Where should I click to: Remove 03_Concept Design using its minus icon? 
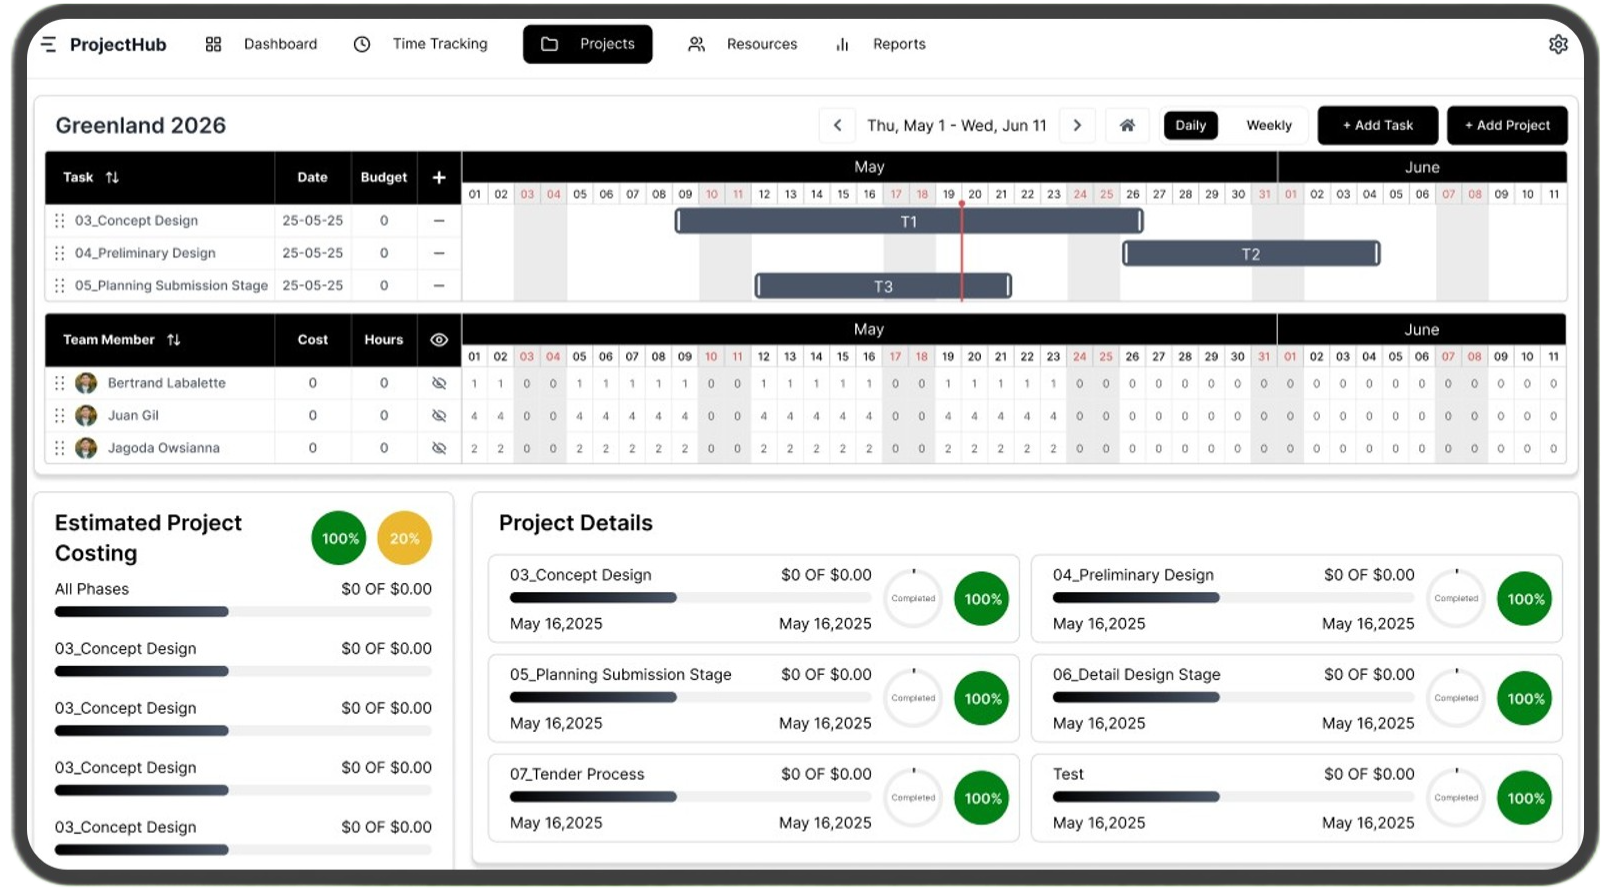[x=438, y=220]
